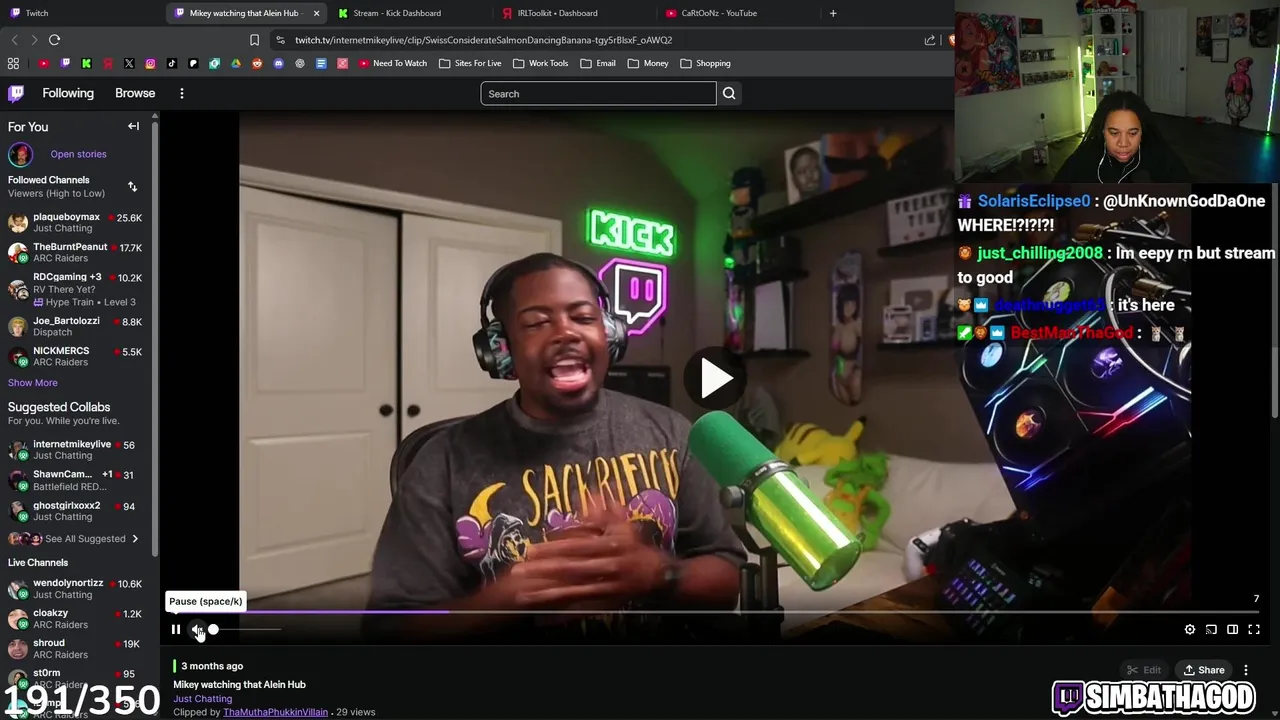This screenshot has height=720, width=1280.
Task: Open cloakzy live channel
Action: [x=75, y=618]
